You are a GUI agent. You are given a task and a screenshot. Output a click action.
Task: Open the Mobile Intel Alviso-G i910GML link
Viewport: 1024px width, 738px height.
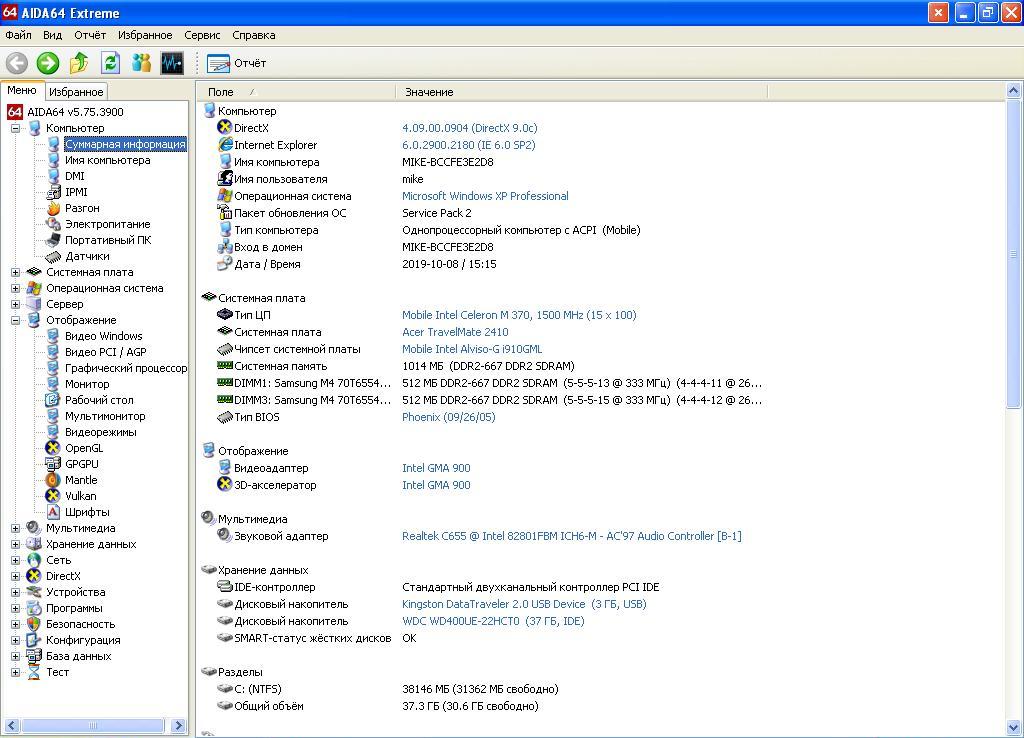click(x=472, y=349)
